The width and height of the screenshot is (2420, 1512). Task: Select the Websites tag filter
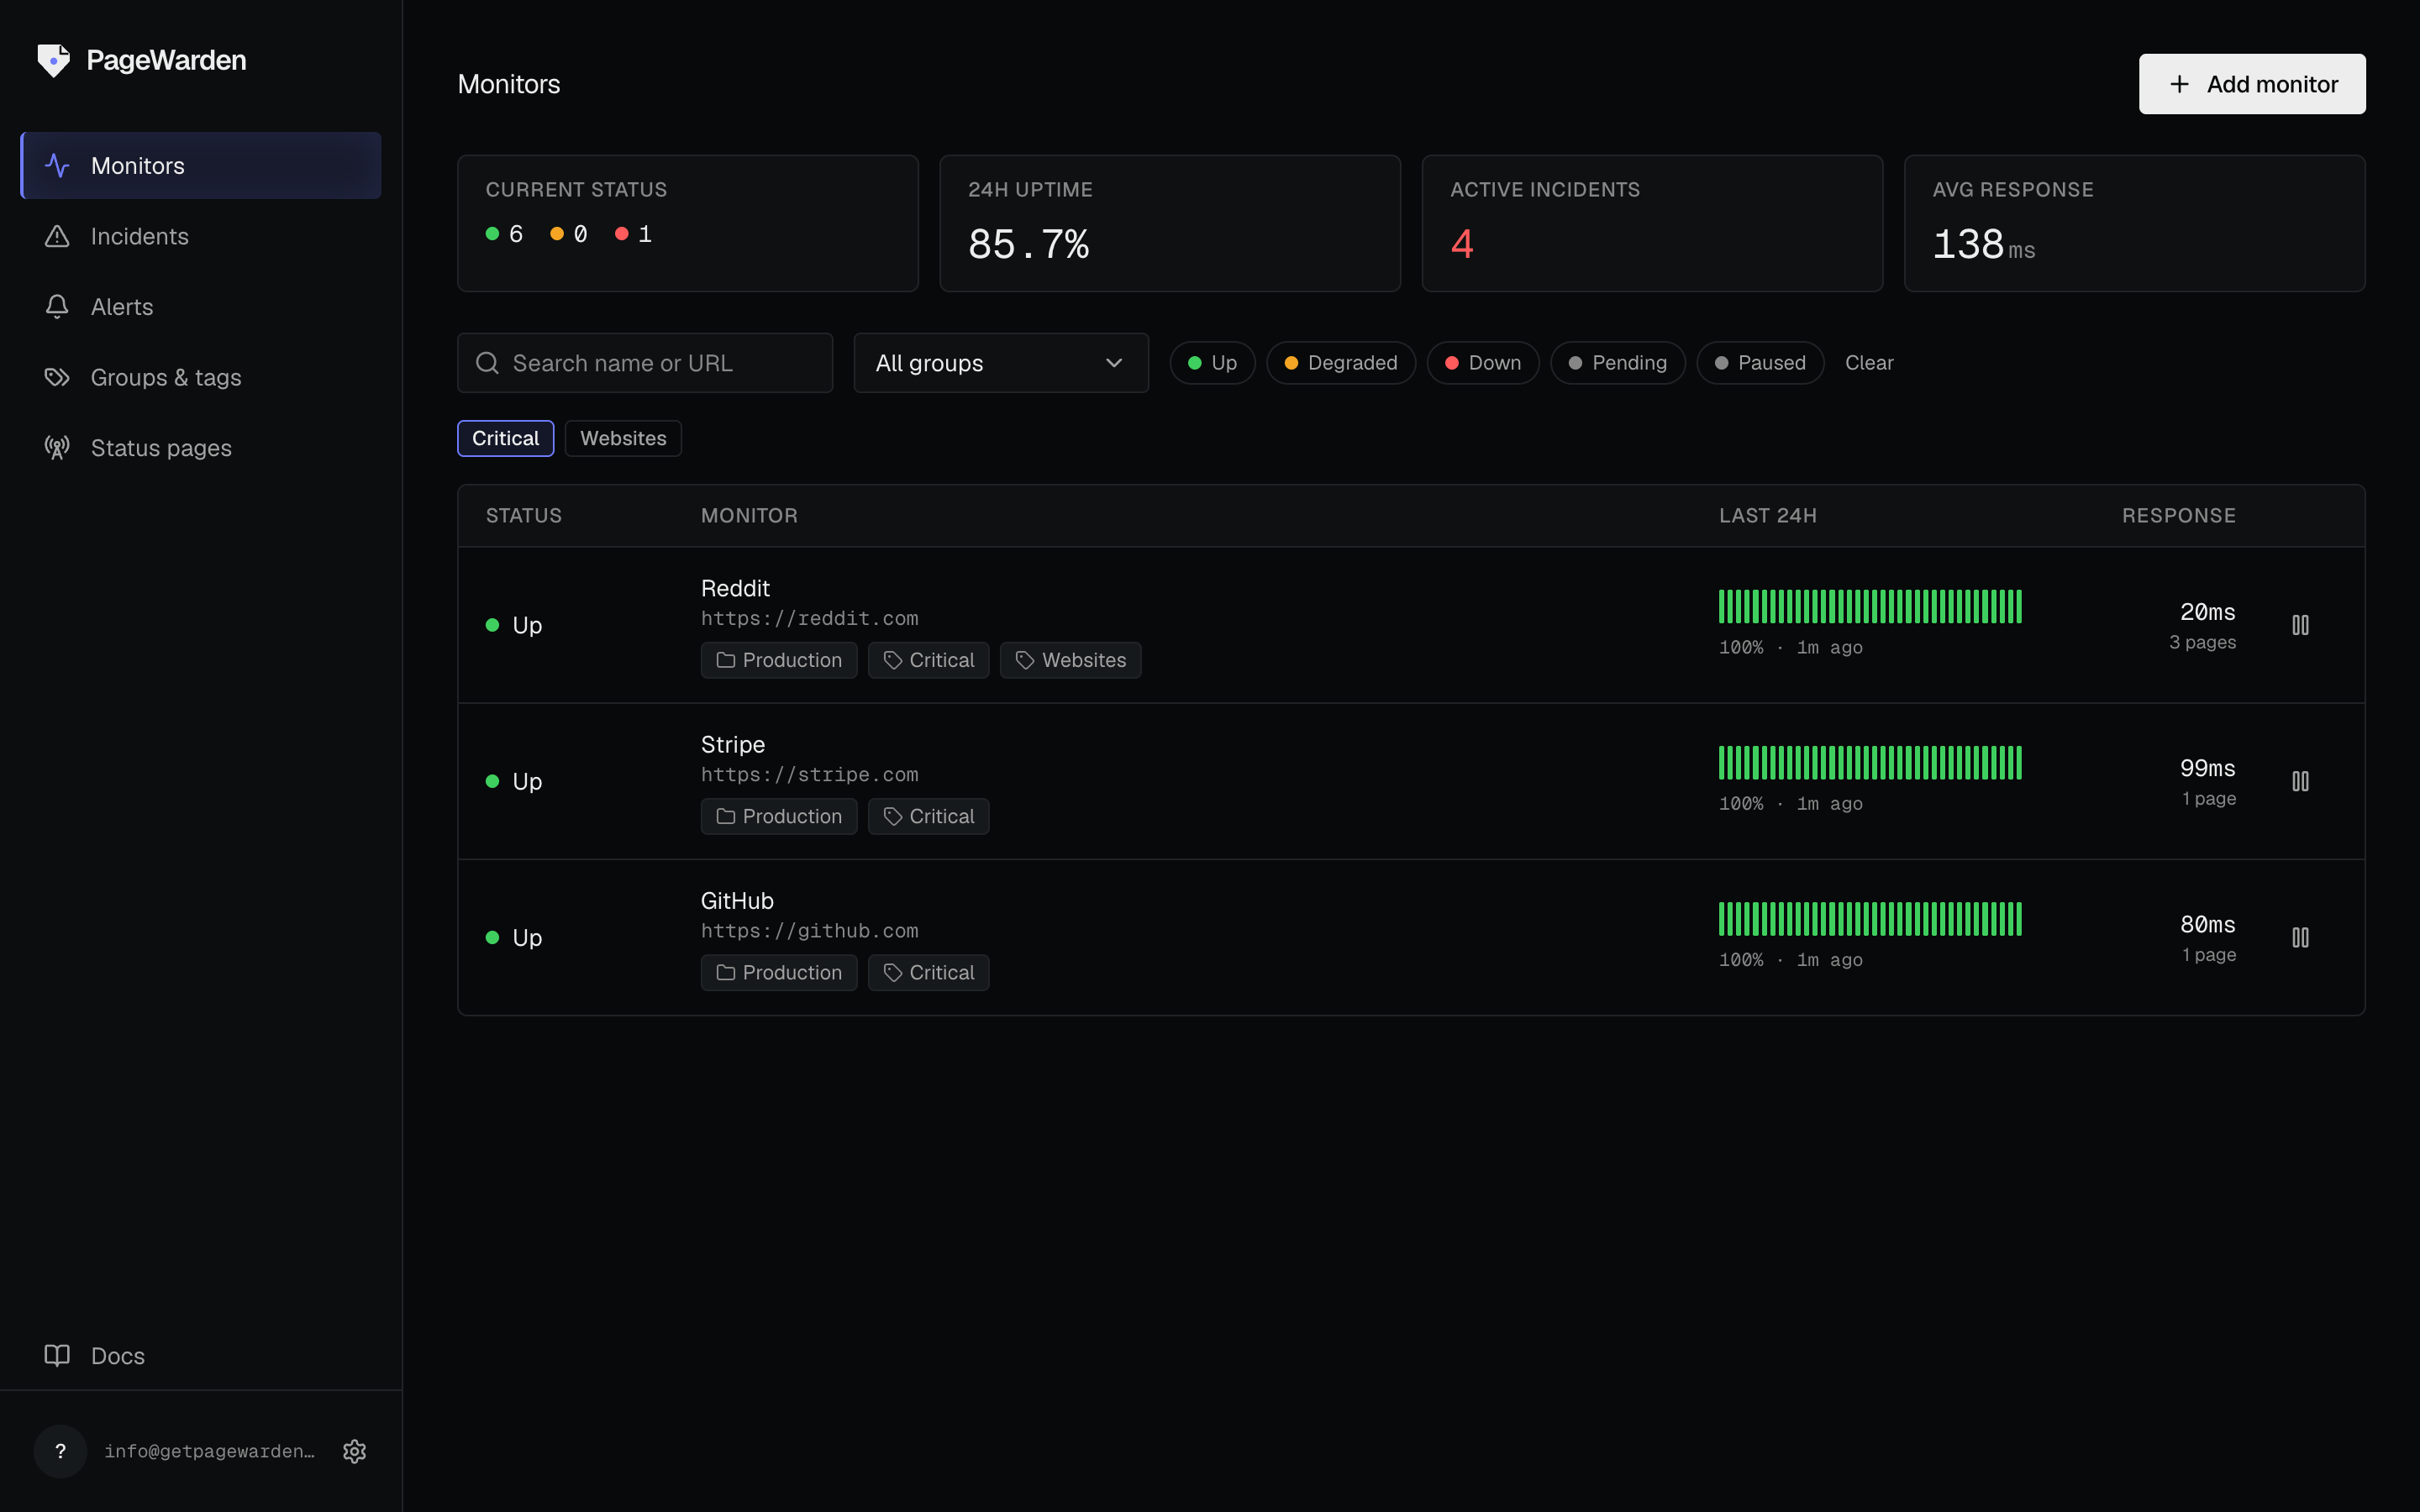pyautogui.click(x=622, y=438)
